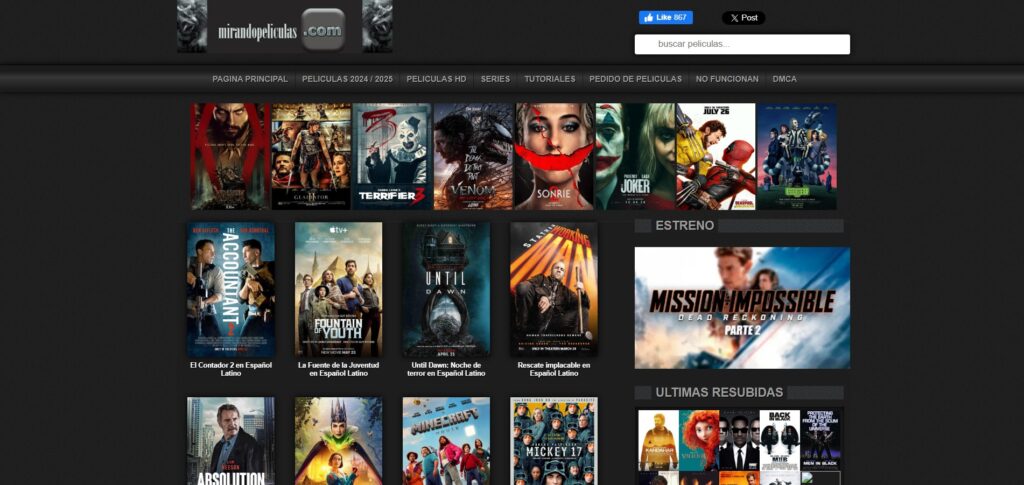Screen dimensions: 1024x485
Task: Open the first Ultimas Resubidas thumbnail (Kandahar)
Action: [x=658, y=440]
